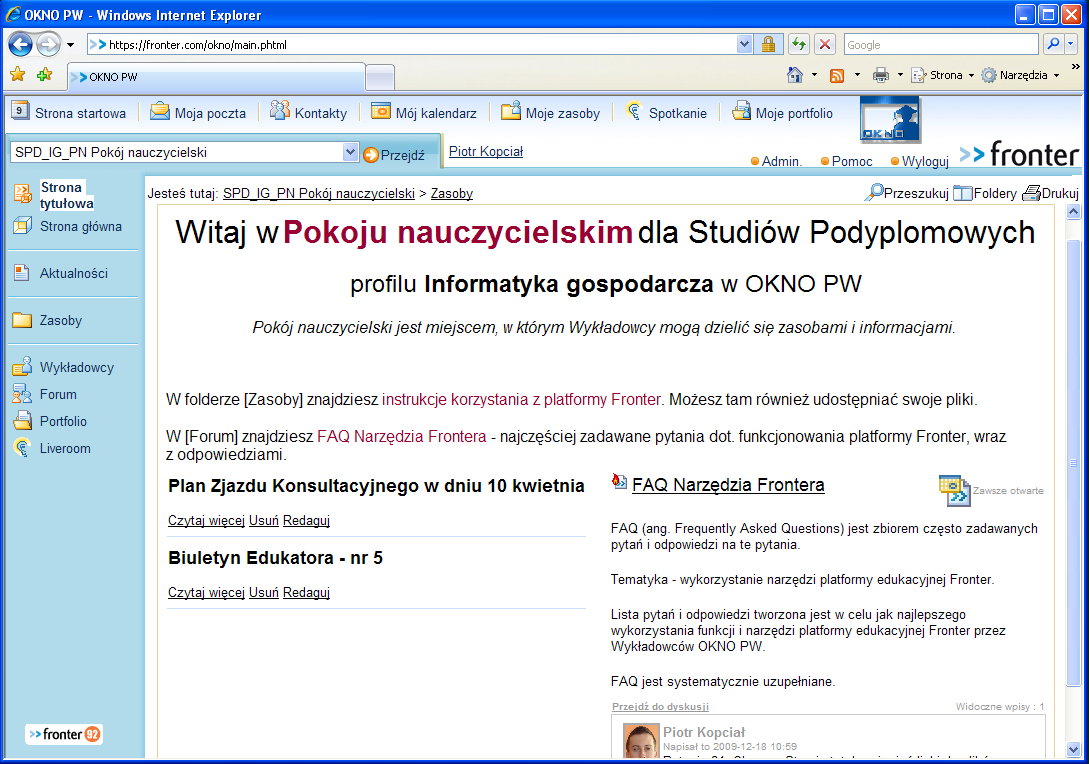
Task: Expand the address bar history dropdown
Action: [x=744, y=44]
